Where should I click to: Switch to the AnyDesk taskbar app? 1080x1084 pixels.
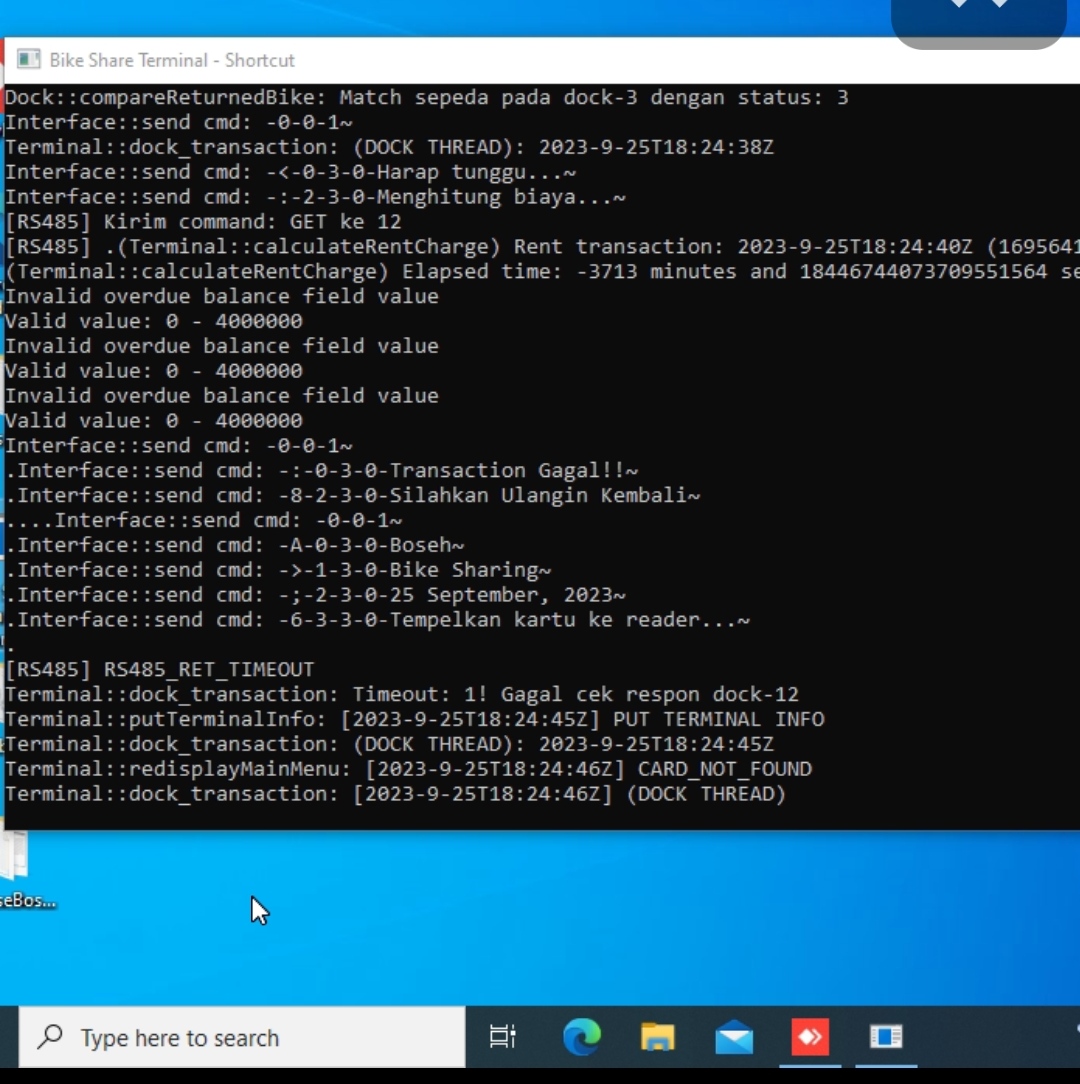click(810, 1037)
